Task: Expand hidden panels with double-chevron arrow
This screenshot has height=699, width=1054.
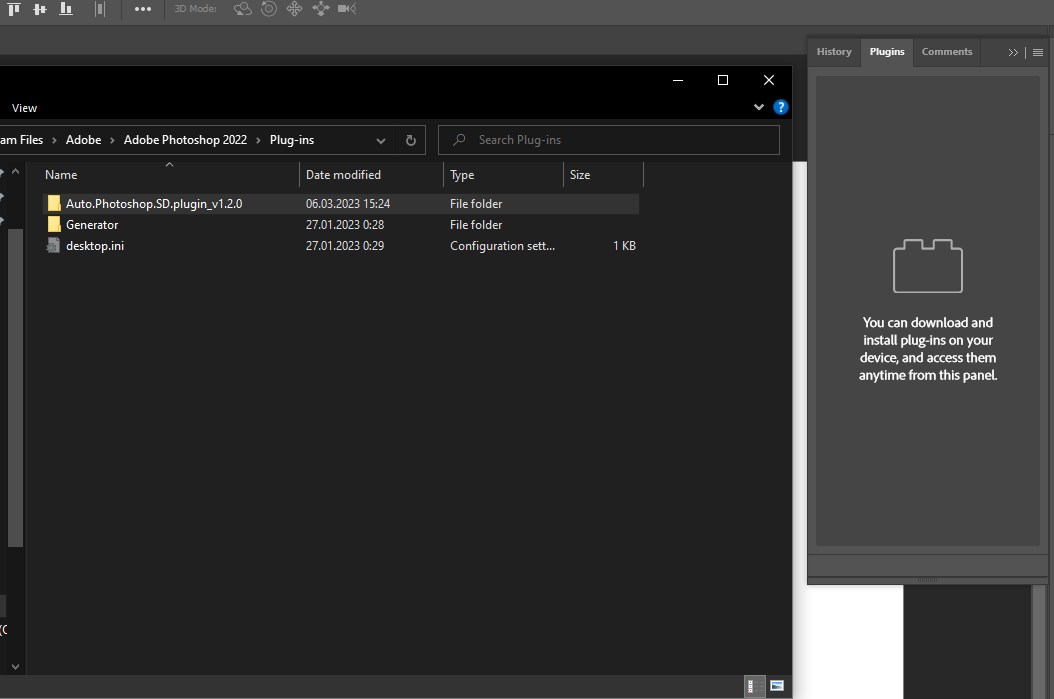Action: click(1013, 52)
